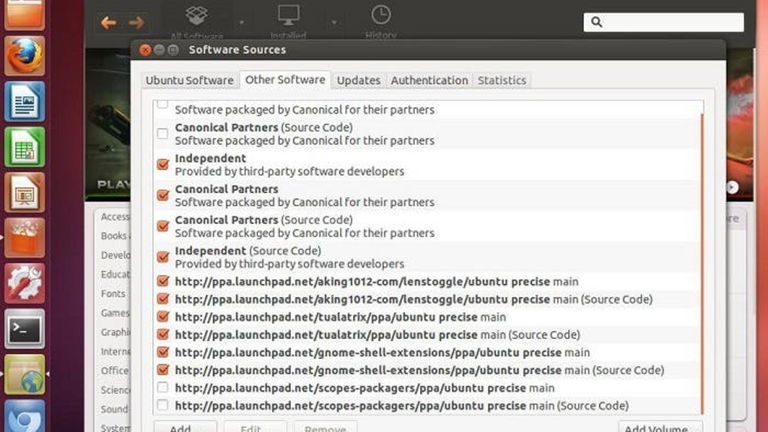Uncheck checked Canonical Partners (Source Code)

[x=163, y=226]
